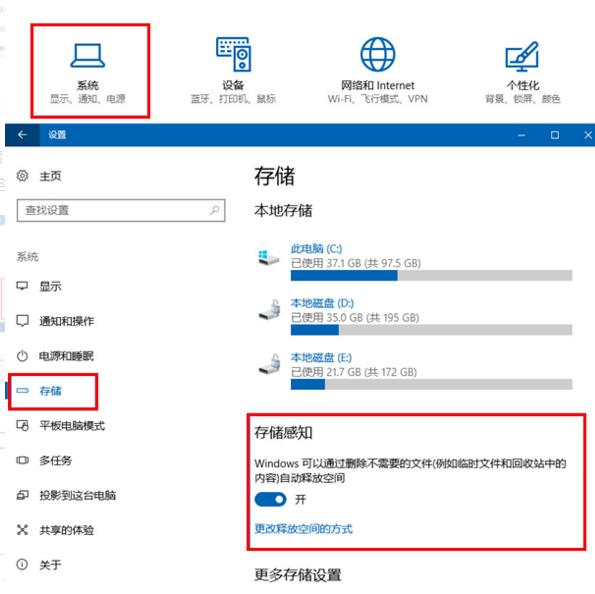Click the 平板电脑模式 tablet icon
Screen dimensions: 595x594
coord(22,425)
